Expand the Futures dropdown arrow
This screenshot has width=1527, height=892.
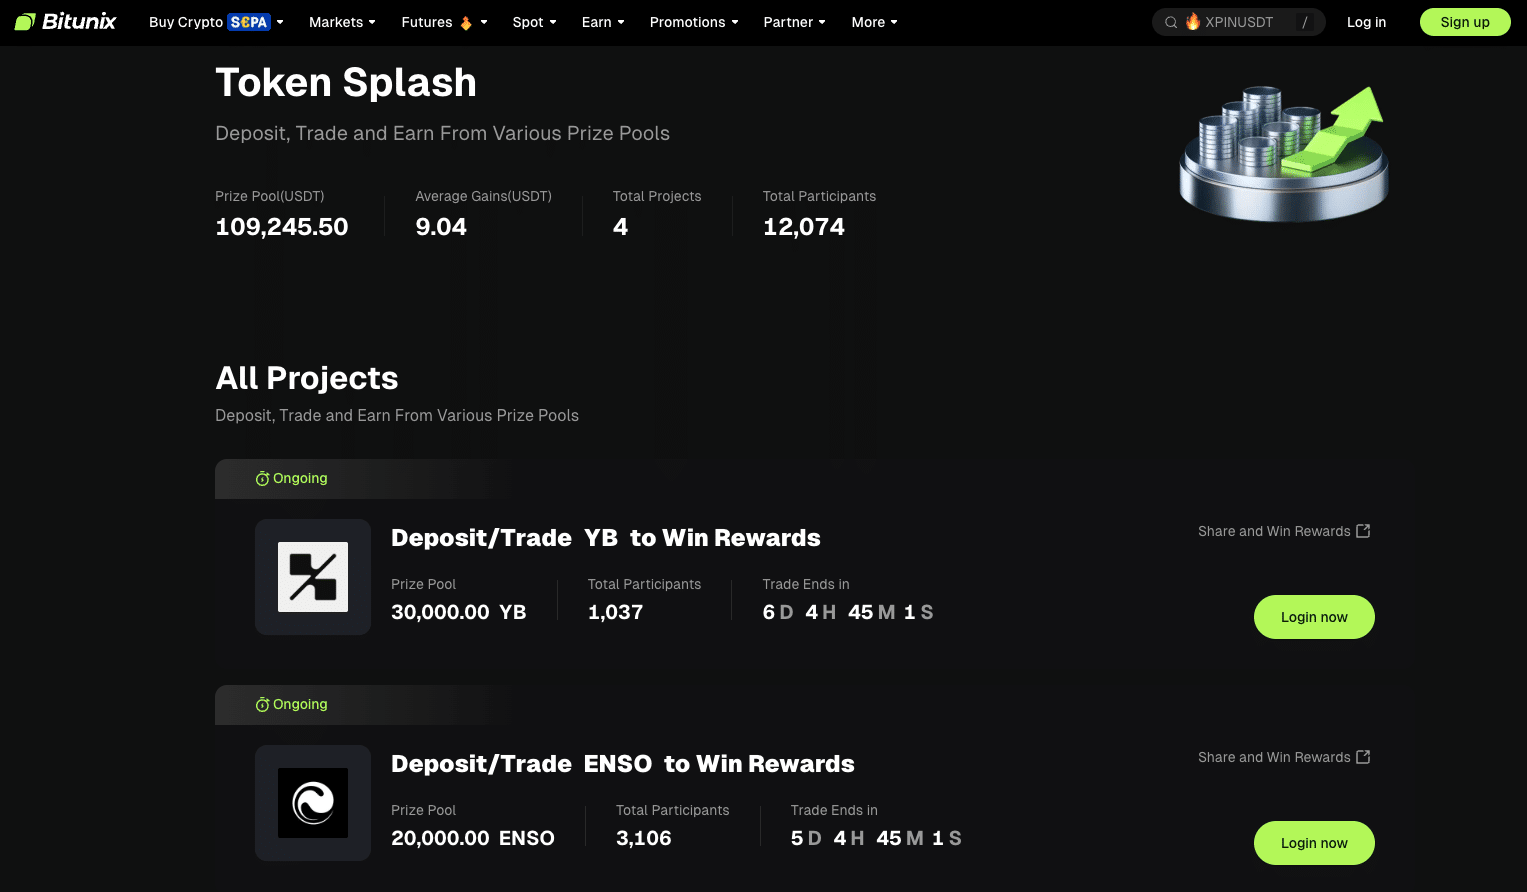coord(484,22)
